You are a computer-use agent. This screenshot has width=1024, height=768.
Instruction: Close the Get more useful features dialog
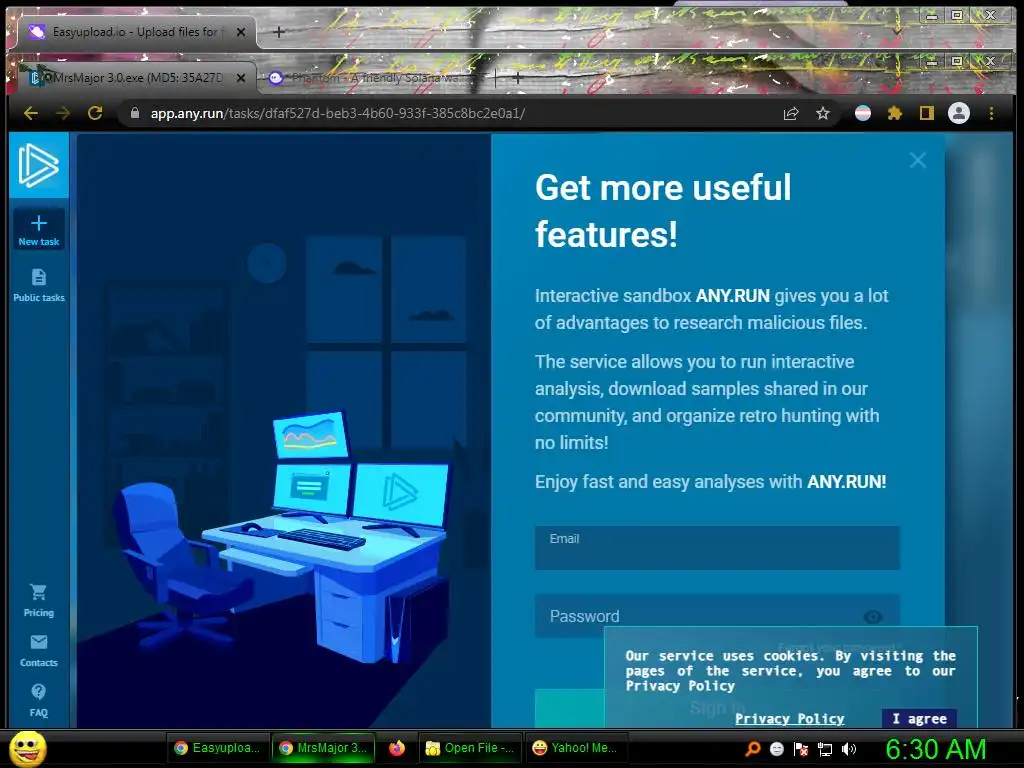(x=918, y=160)
